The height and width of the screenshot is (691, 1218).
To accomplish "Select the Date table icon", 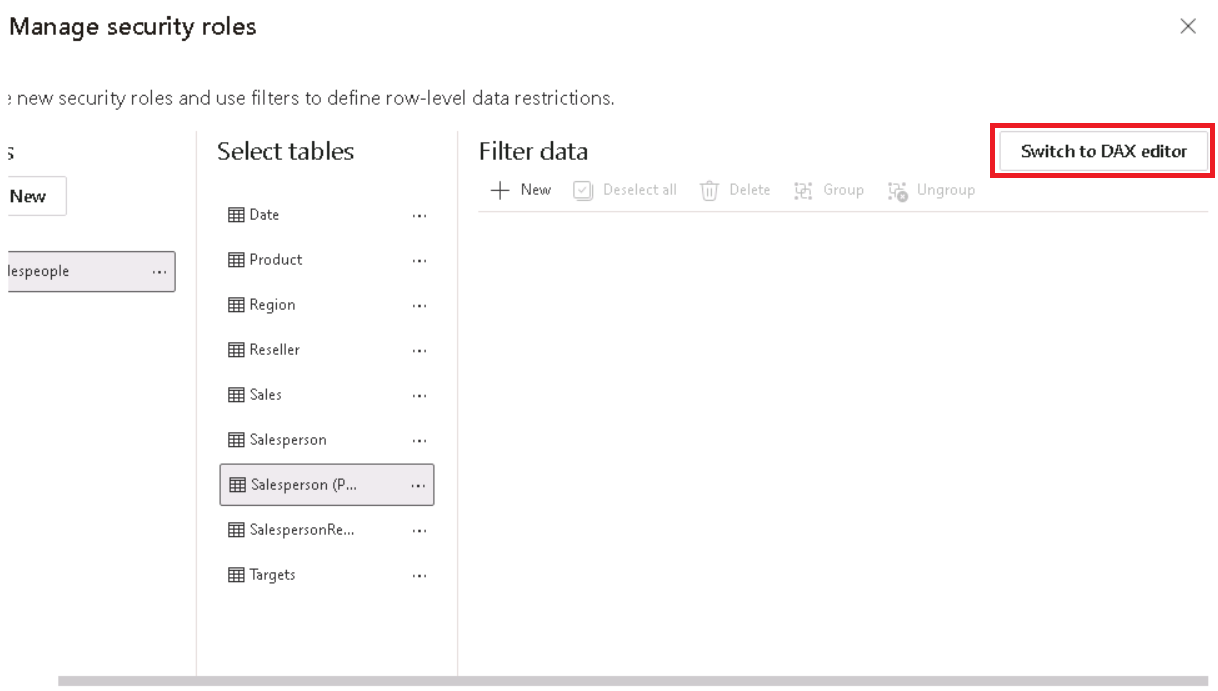I will click(236, 215).
